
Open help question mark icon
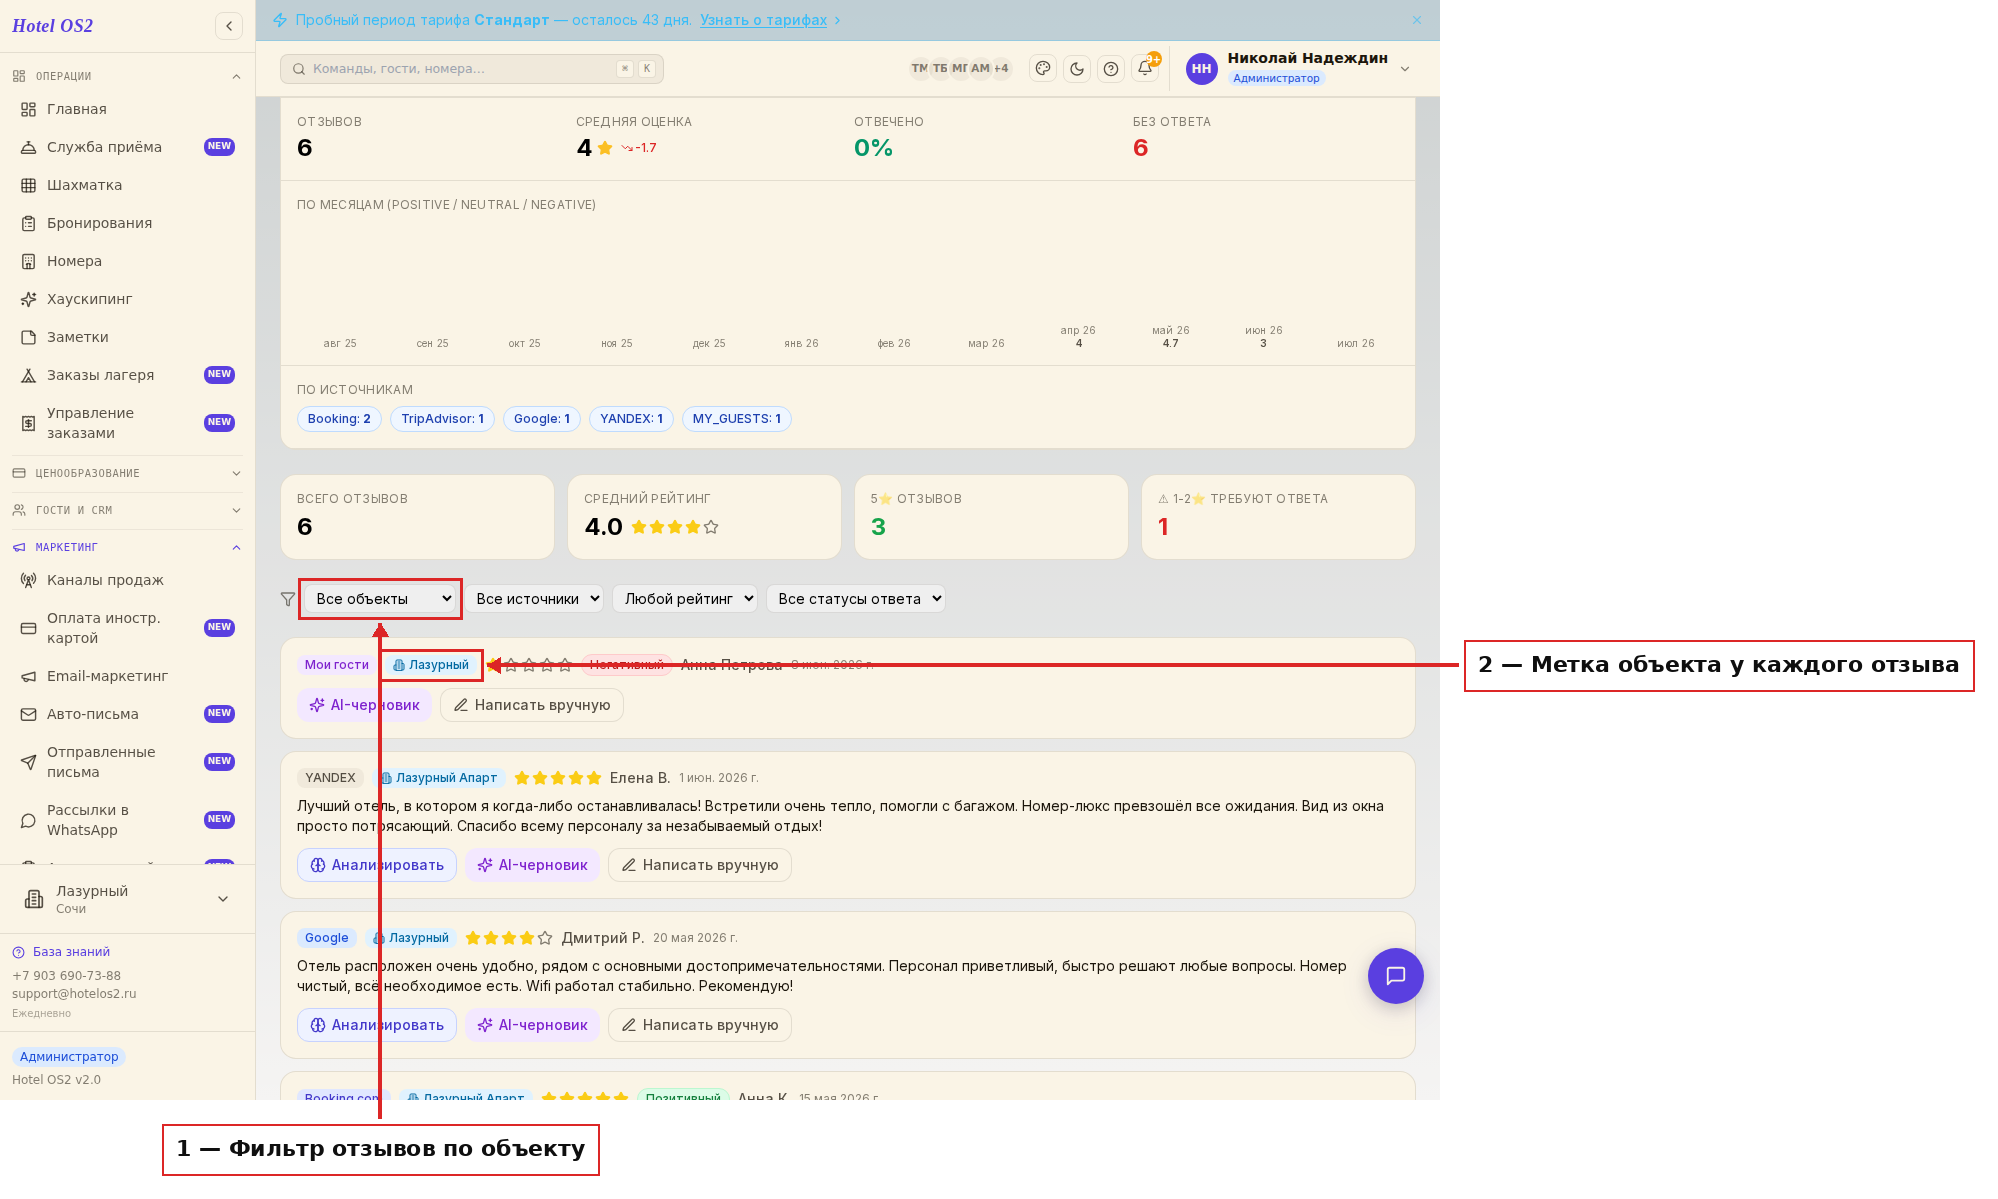1111,69
